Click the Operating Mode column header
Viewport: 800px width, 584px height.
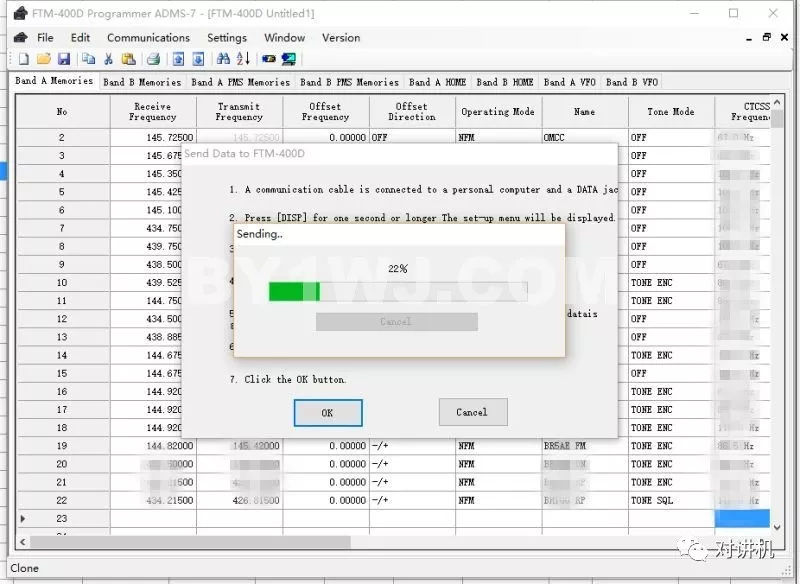498,112
